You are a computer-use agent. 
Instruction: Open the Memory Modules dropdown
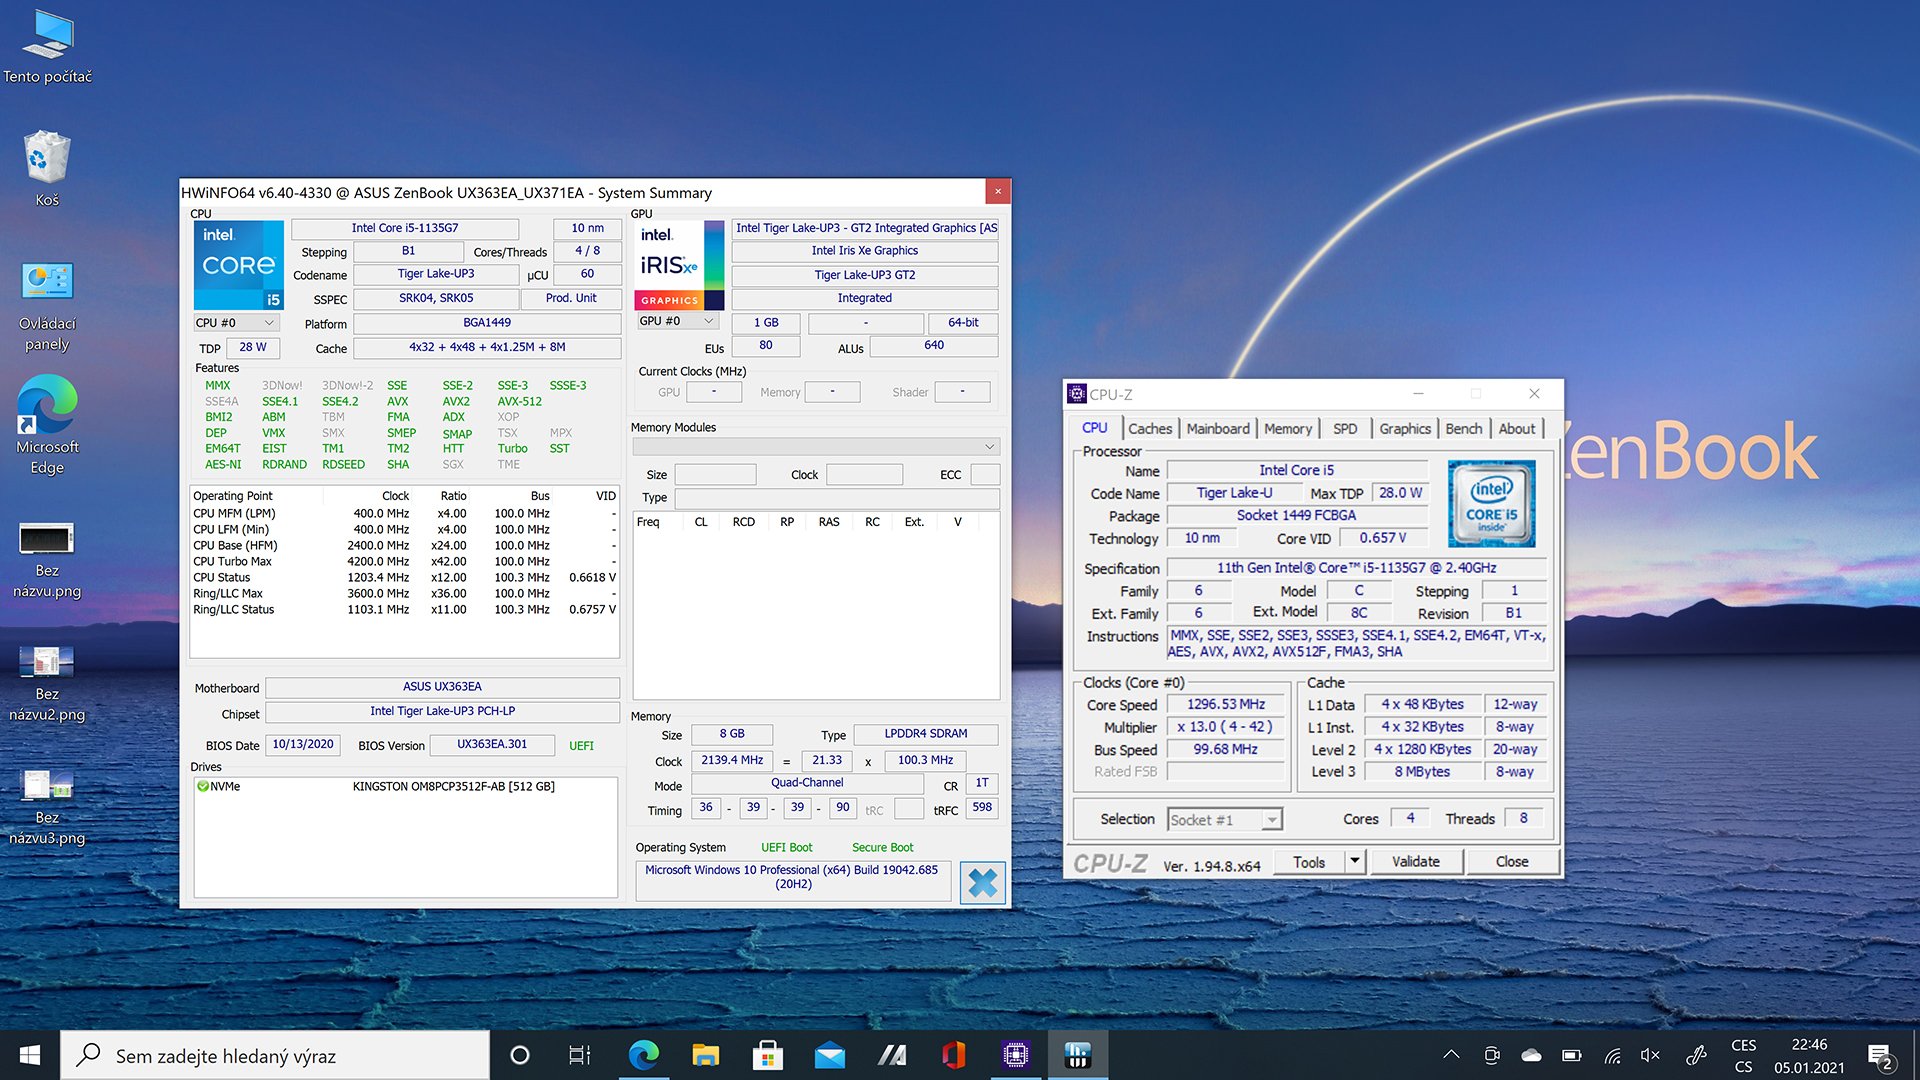pos(815,446)
